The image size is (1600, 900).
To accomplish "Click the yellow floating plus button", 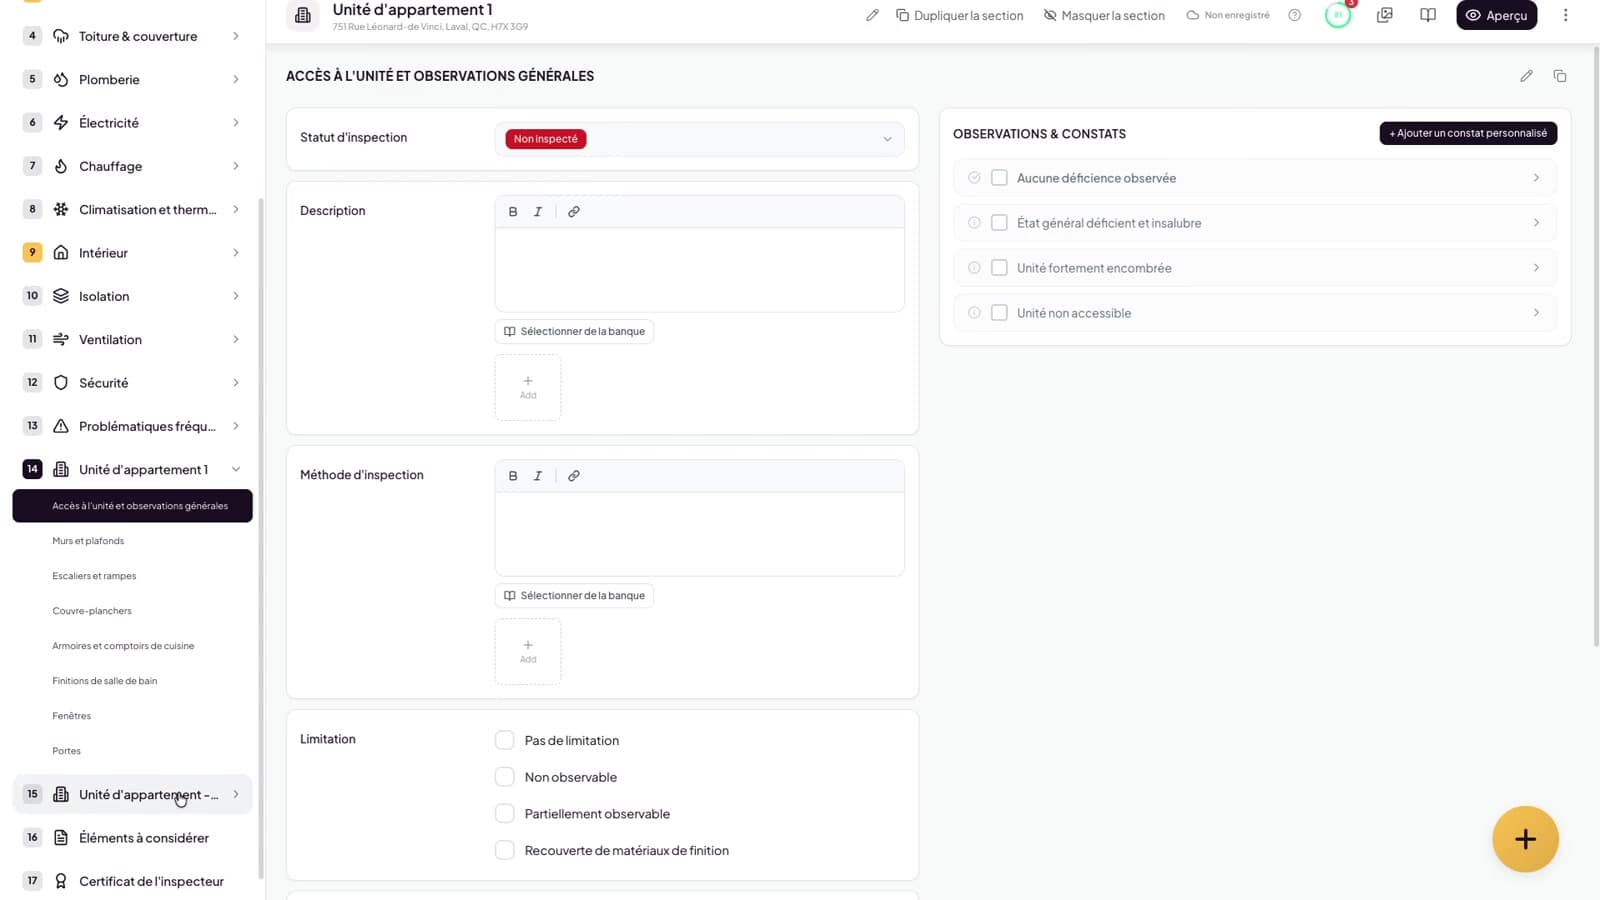I will [1525, 840].
